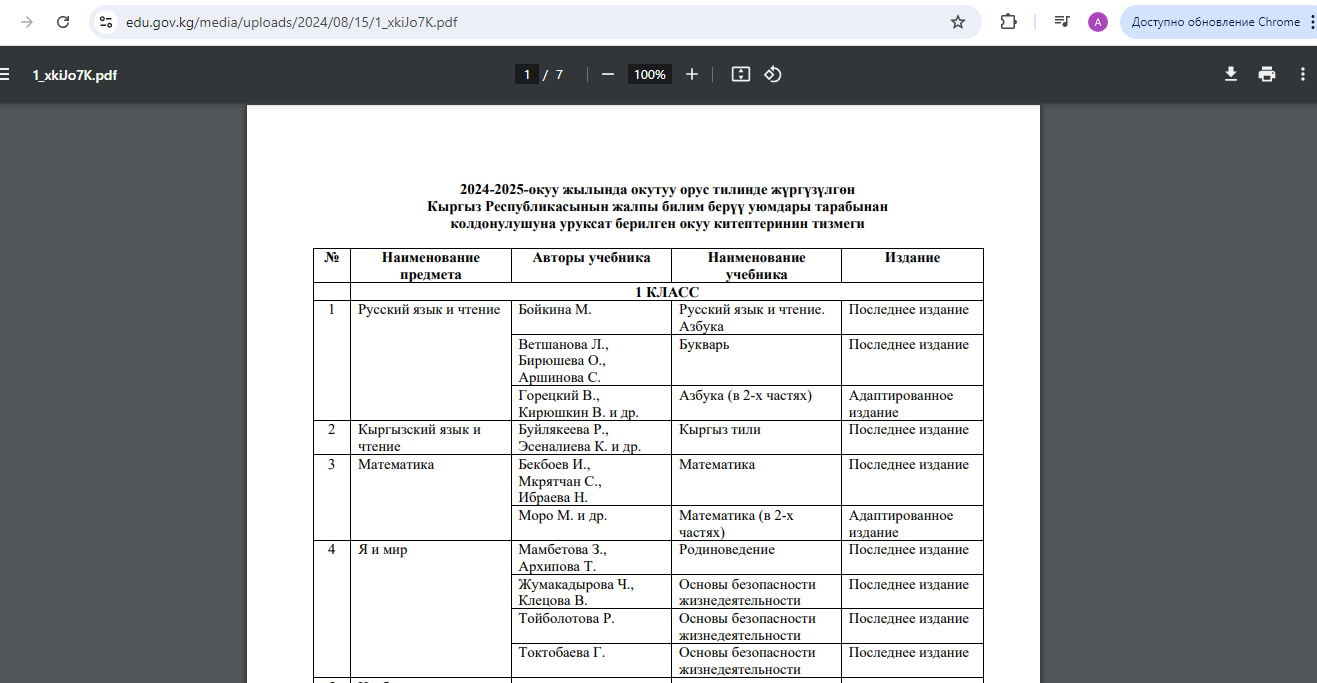Click the 'Наименование учебника' column header
The width and height of the screenshot is (1317, 683).
pos(756,265)
